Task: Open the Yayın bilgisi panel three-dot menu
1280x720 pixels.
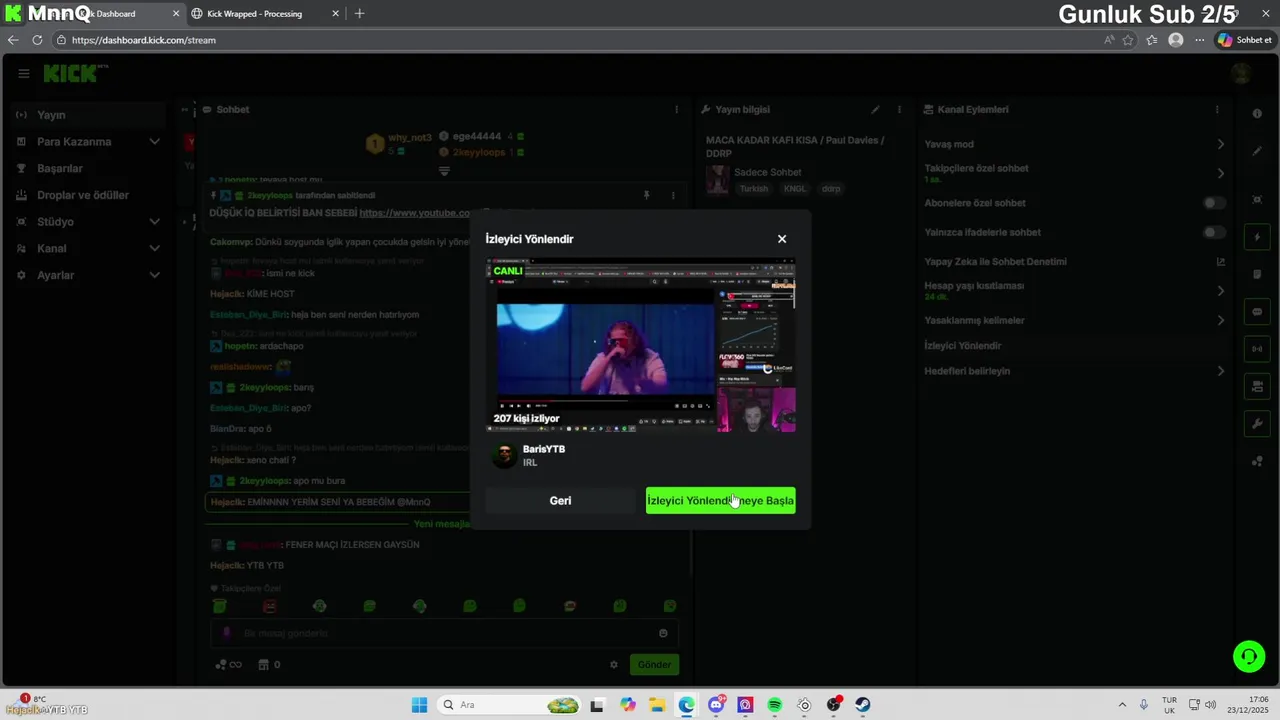Action: [899, 110]
